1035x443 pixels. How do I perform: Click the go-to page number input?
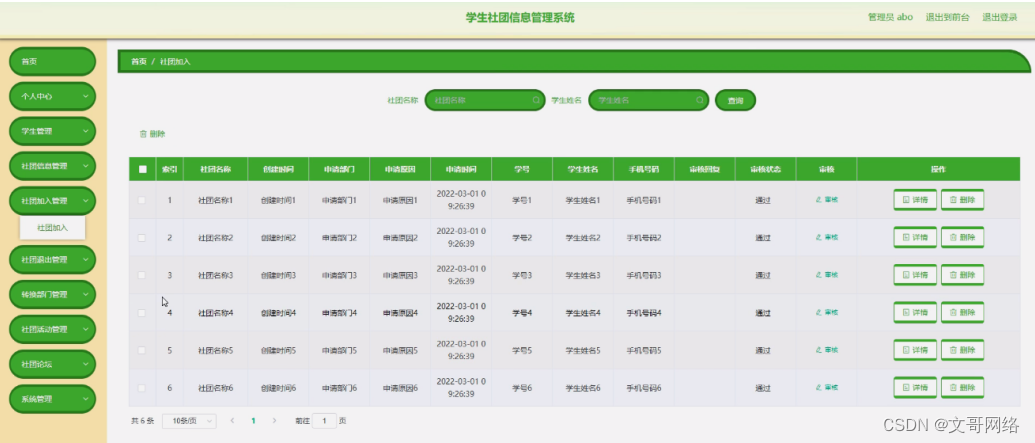[x=324, y=421]
